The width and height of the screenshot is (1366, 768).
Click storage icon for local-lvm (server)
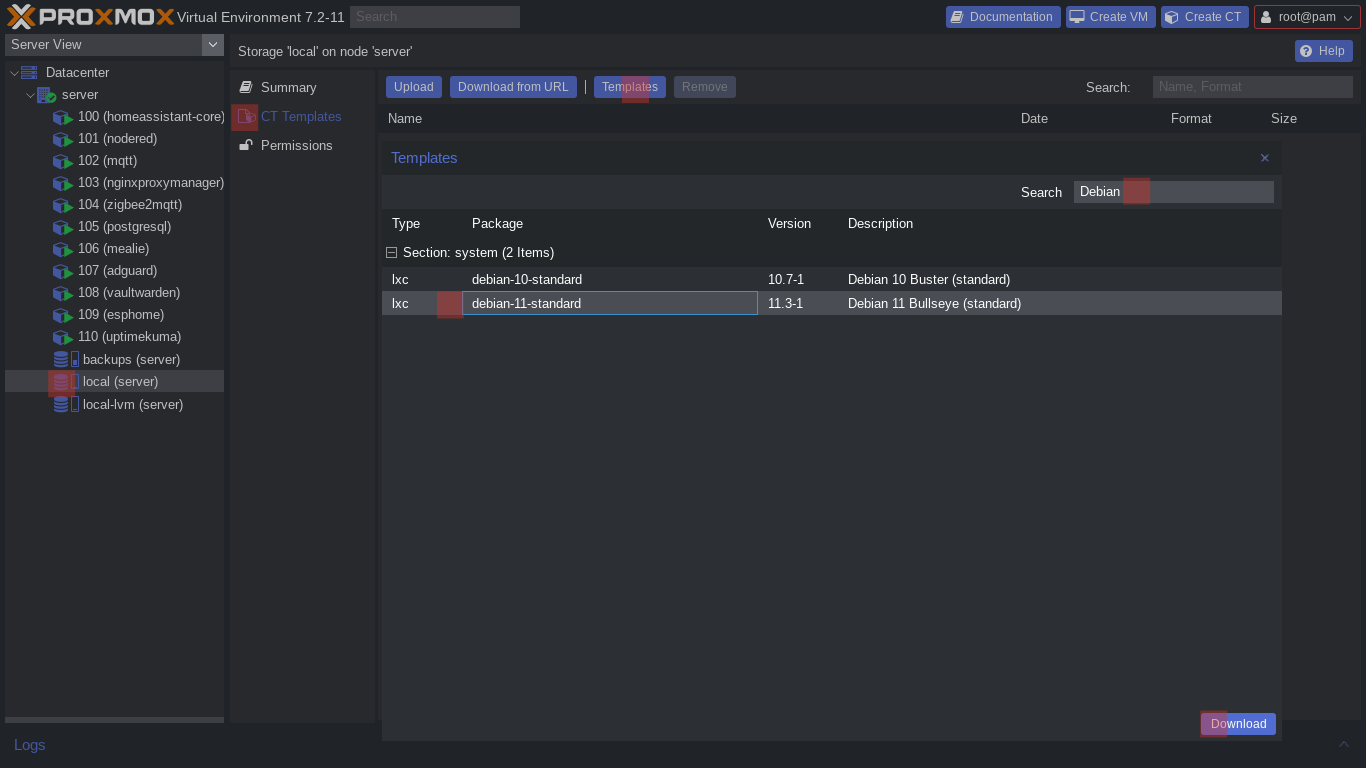click(x=66, y=404)
